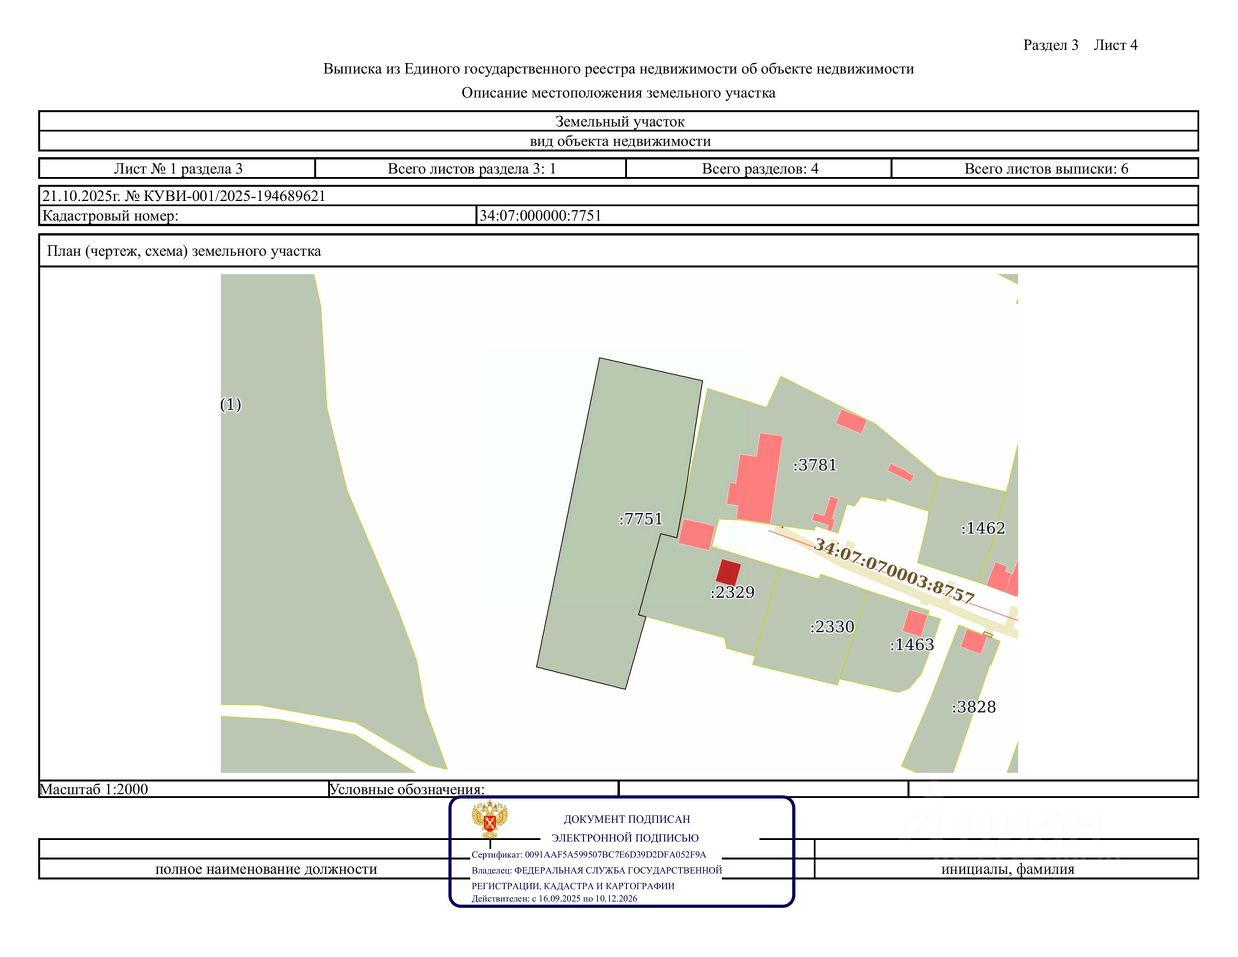Click the request number line КУВИ-001/2025-194689621

[x=184, y=196]
